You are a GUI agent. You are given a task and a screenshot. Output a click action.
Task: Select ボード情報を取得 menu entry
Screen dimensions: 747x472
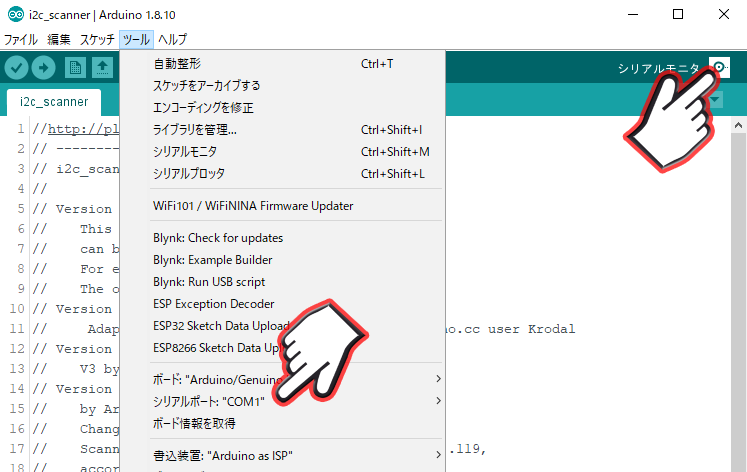coord(282,423)
